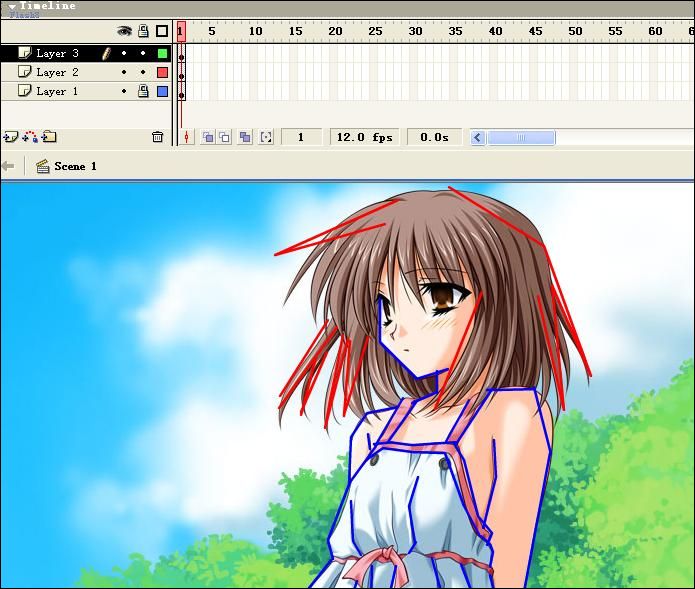Toggle Onion Skin button
The width and height of the screenshot is (695, 589).
pyautogui.click(x=207, y=137)
